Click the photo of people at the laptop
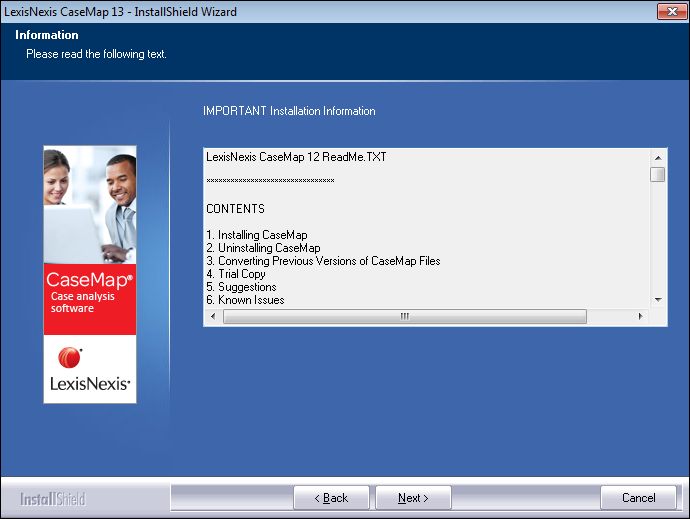The height and width of the screenshot is (519, 690). (90, 205)
